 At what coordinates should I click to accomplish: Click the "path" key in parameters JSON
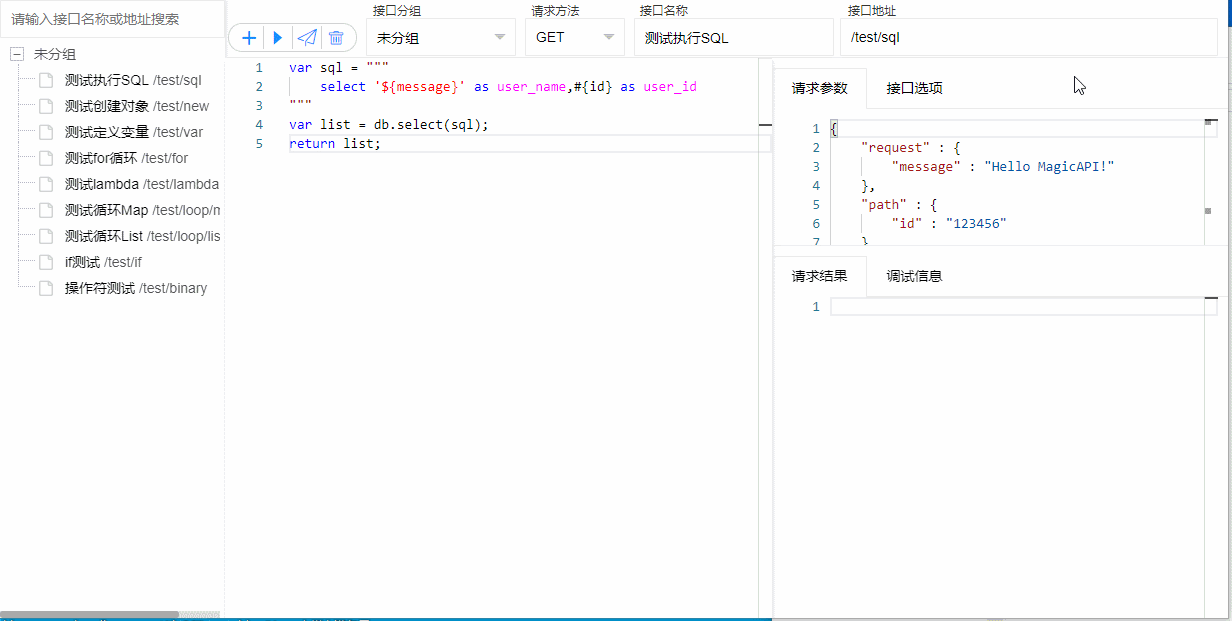884,205
